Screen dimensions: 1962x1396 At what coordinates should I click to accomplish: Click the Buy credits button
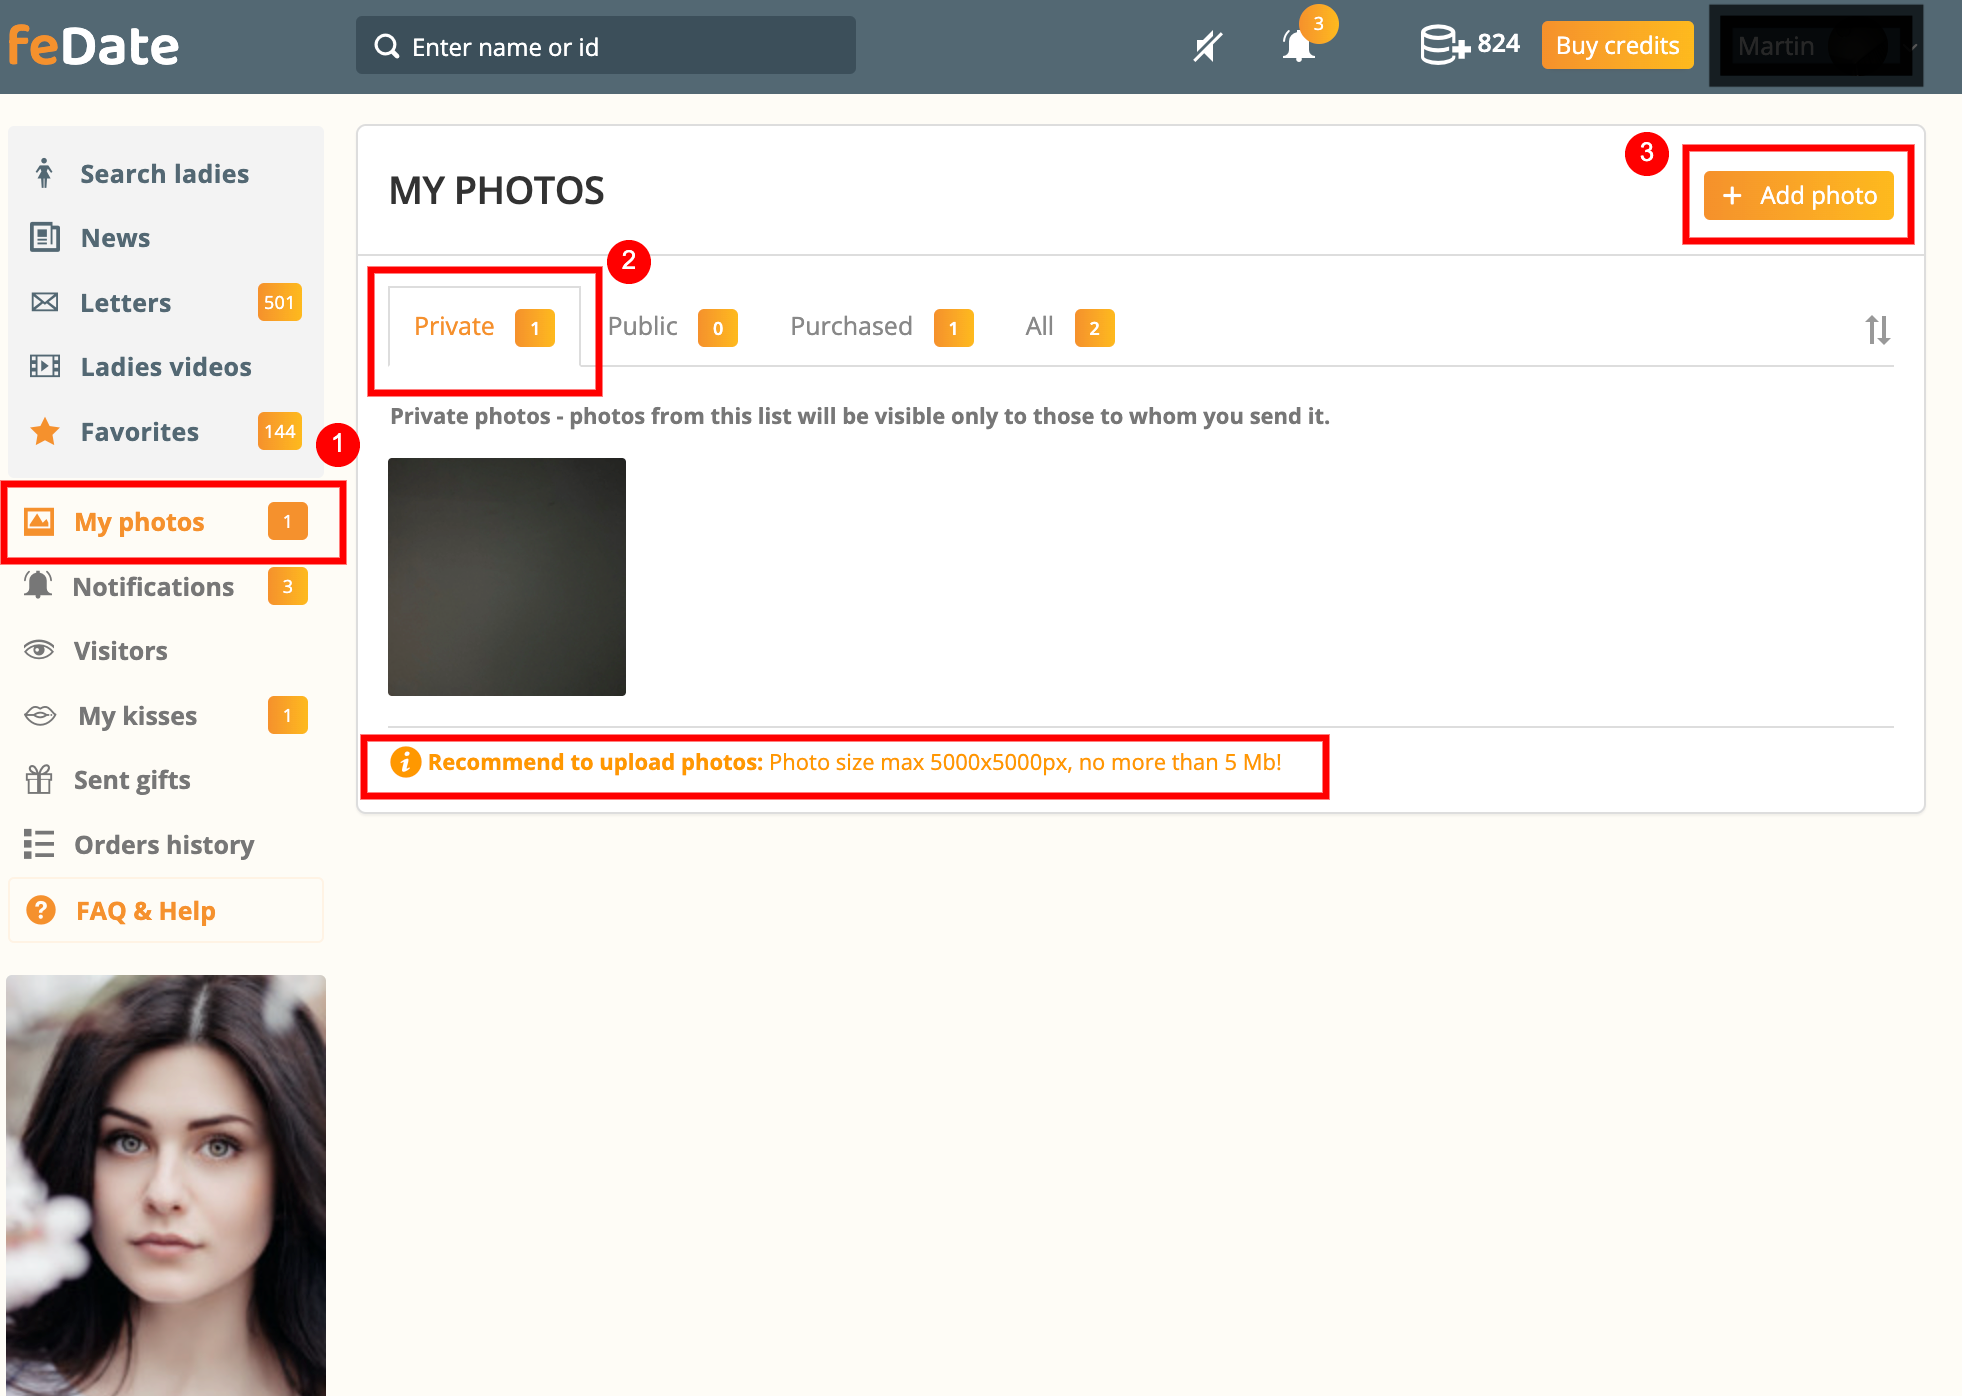[1617, 45]
